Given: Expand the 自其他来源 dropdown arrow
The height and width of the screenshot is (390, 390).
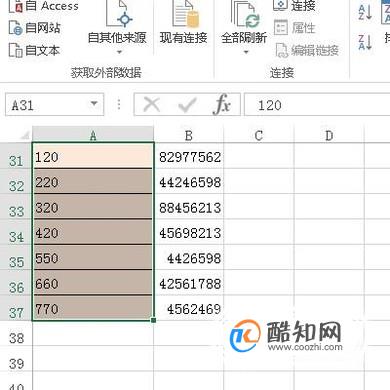Looking at the screenshot, I should pyautogui.click(x=119, y=52).
